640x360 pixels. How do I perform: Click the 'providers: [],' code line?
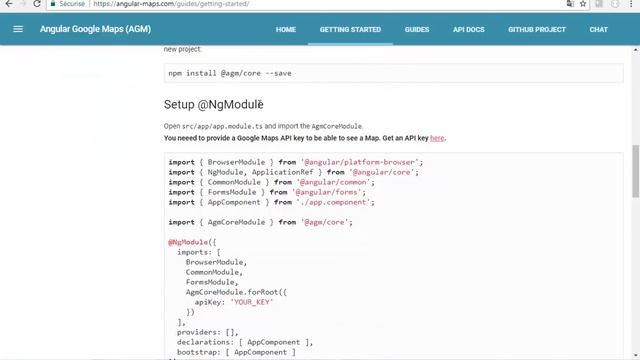pyautogui.click(x=207, y=332)
